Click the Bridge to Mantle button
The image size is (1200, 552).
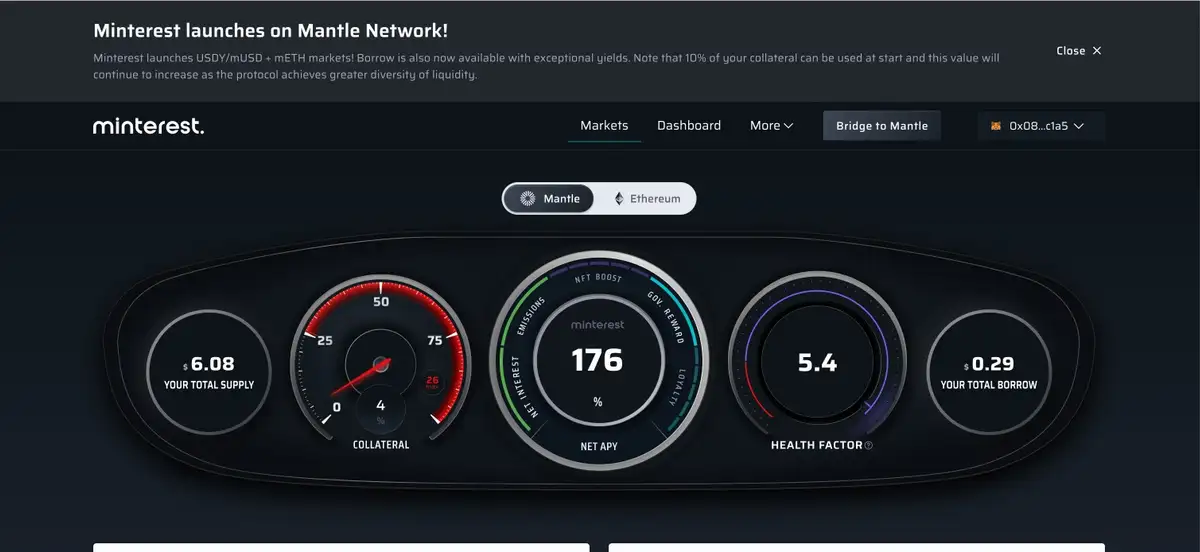(x=882, y=126)
